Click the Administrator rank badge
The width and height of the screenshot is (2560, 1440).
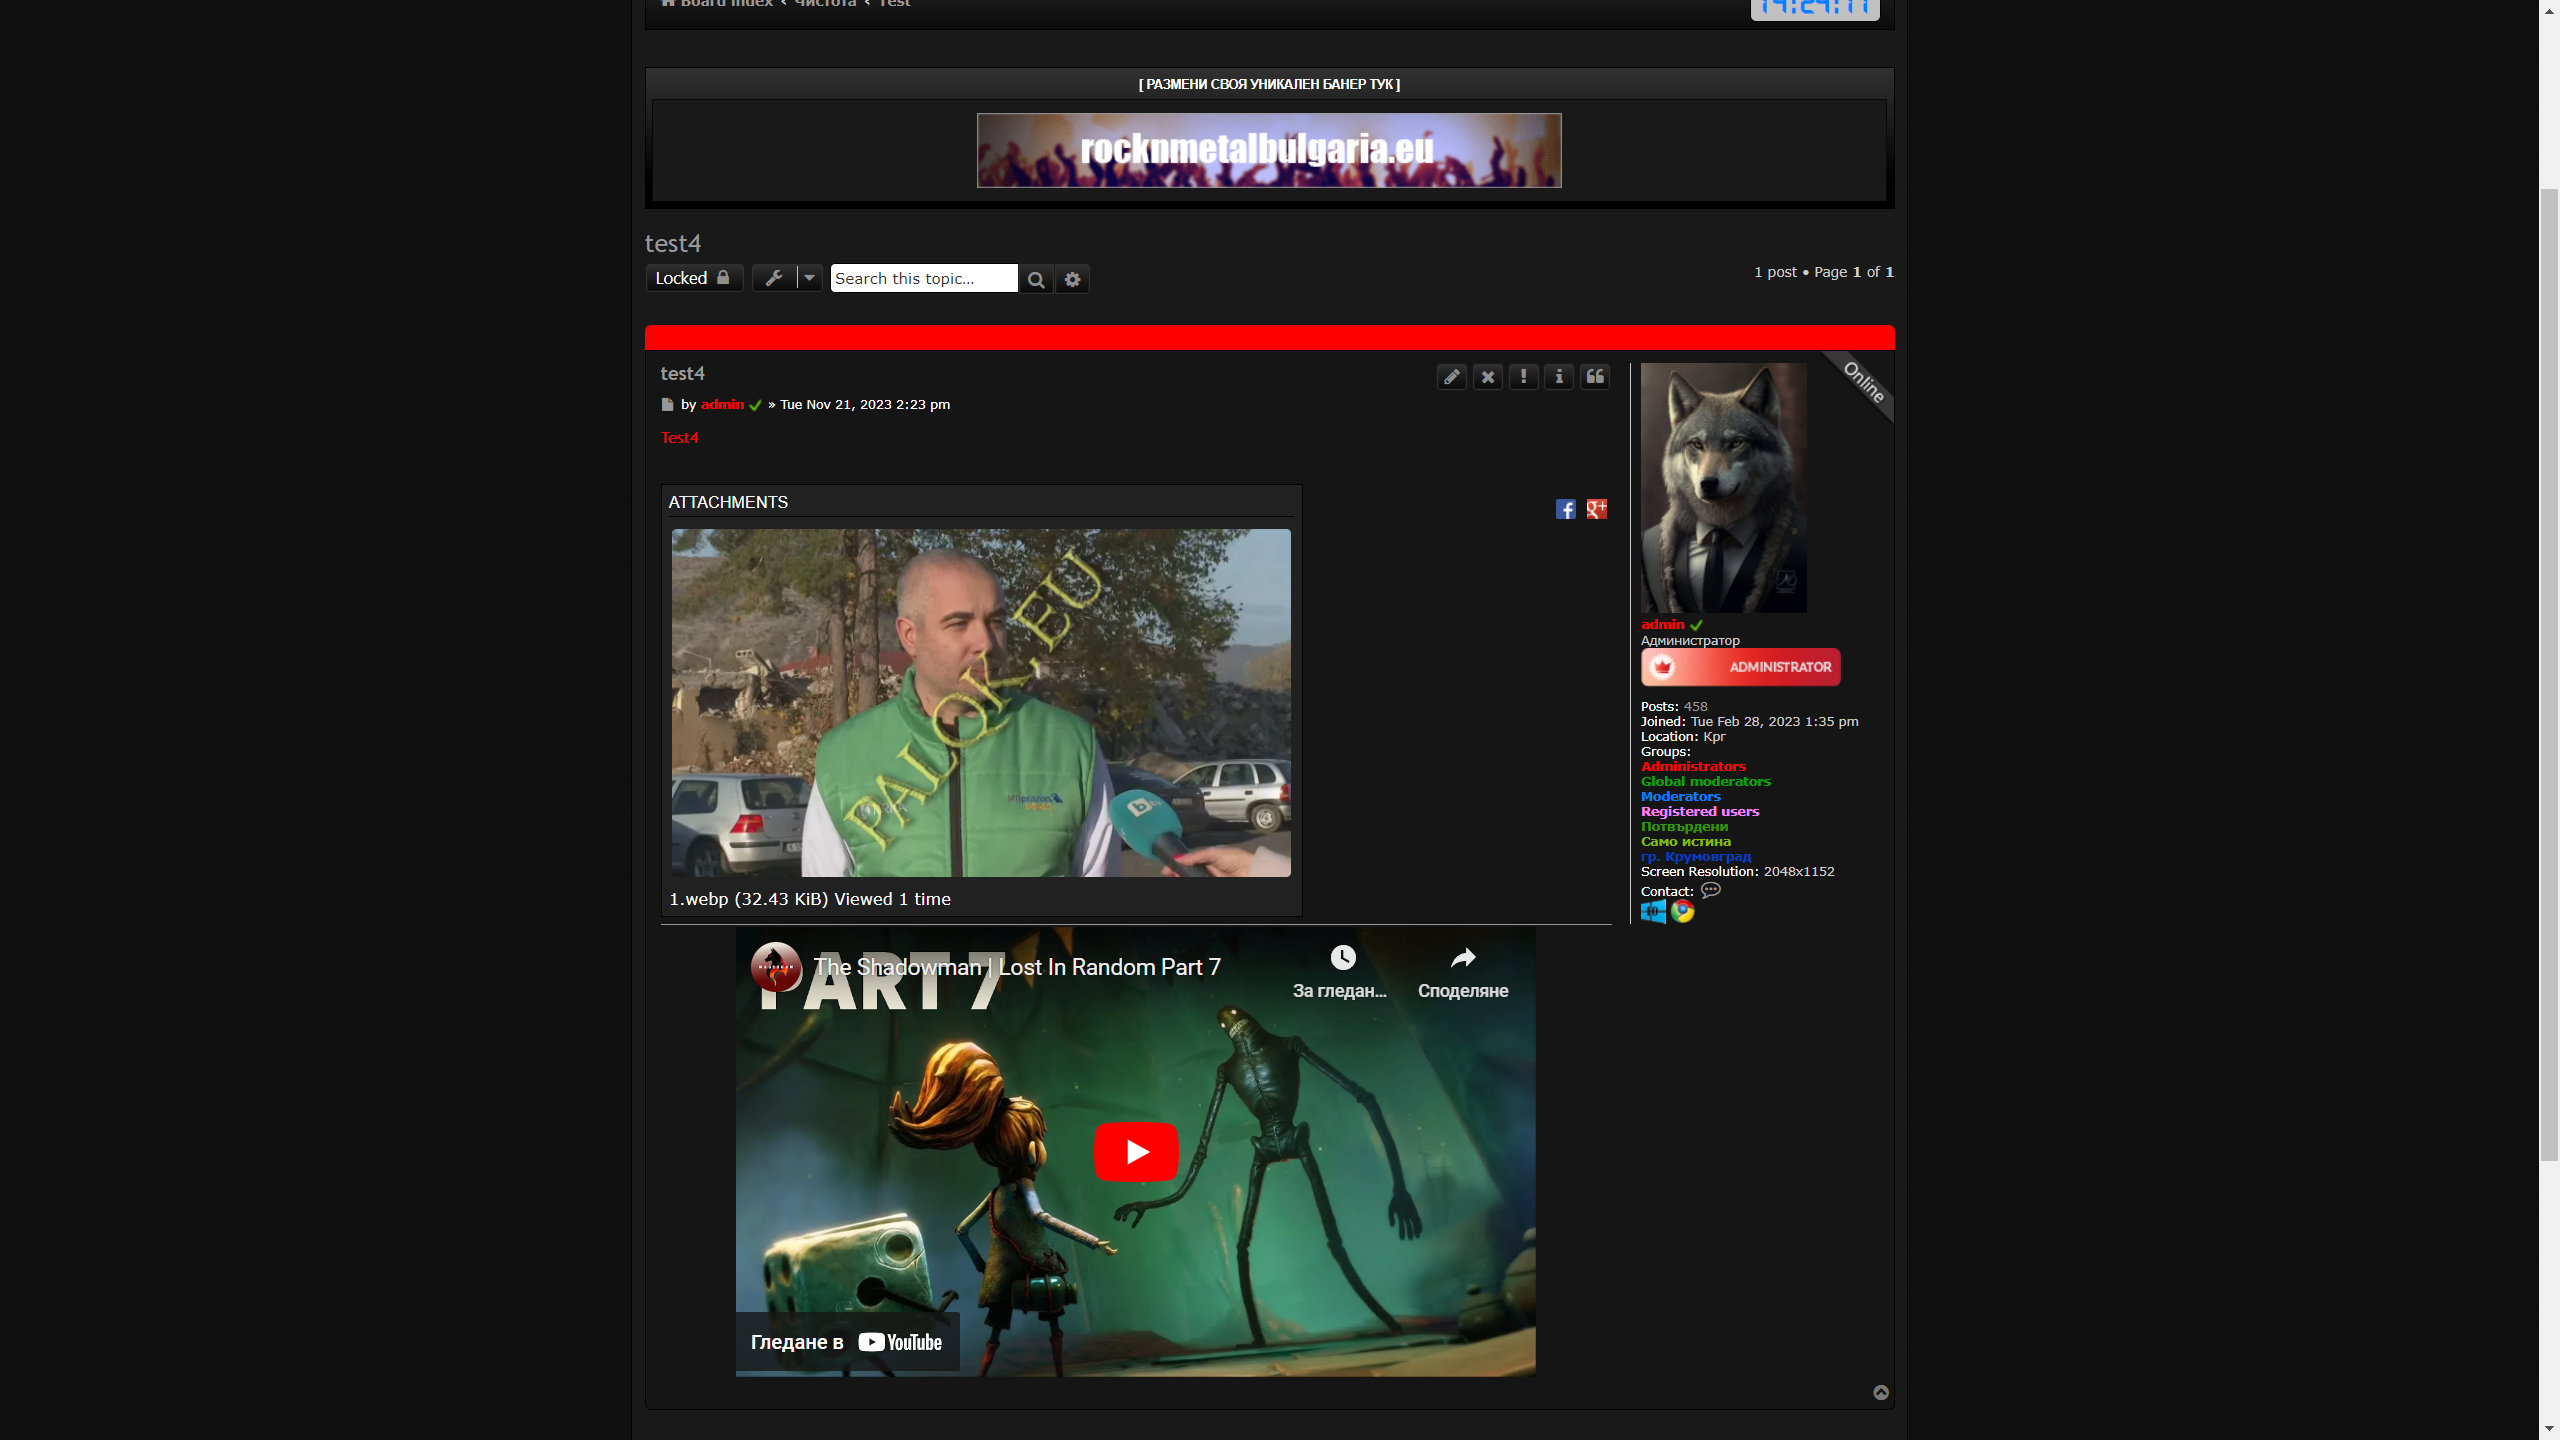[x=1741, y=667]
